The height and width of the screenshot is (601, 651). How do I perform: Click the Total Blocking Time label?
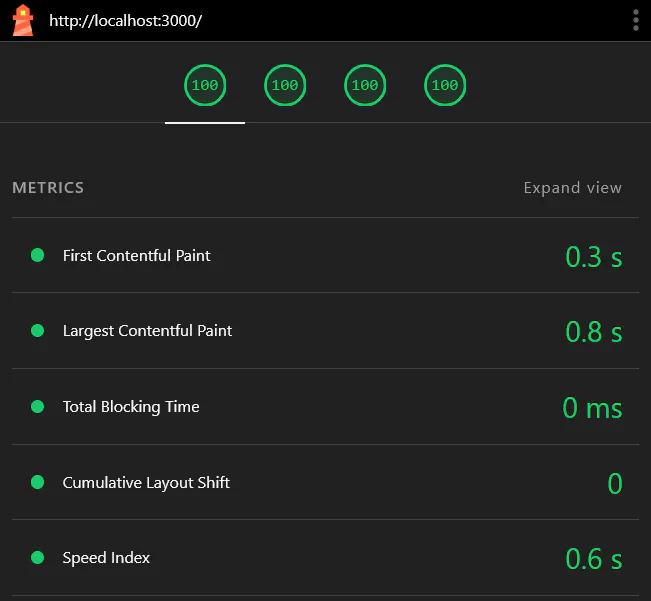tap(131, 407)
